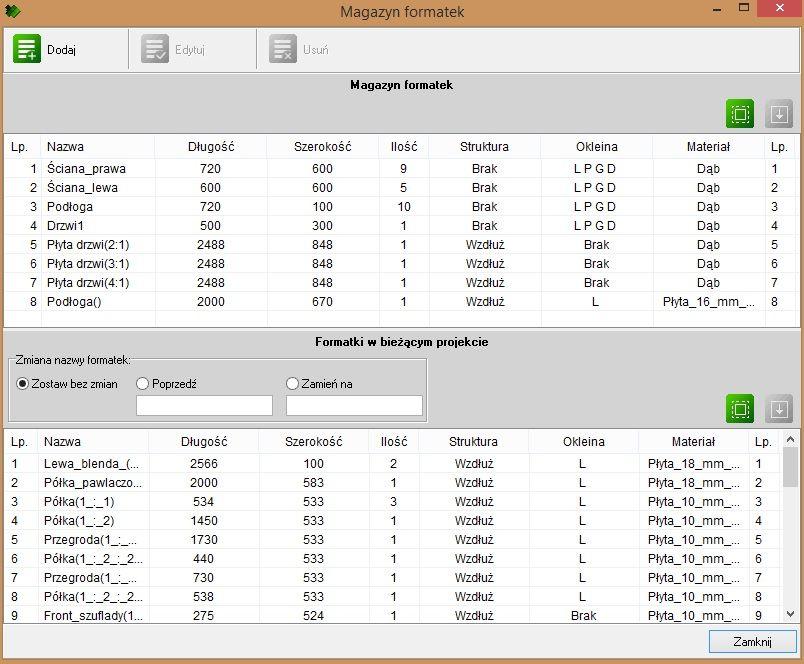Click the Edytuj label in toolbar
The image size is (804, 664).
[x=190, y=50]
